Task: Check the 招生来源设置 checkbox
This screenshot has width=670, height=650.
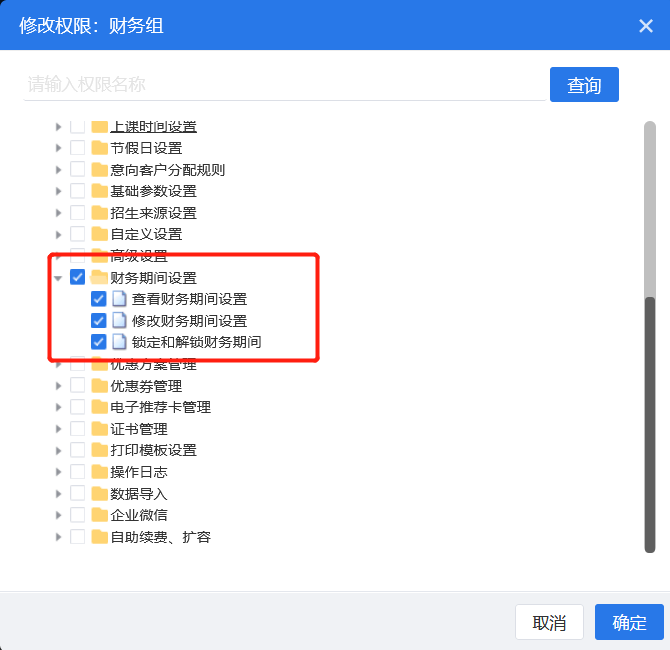Action: [x=77, y=212]
